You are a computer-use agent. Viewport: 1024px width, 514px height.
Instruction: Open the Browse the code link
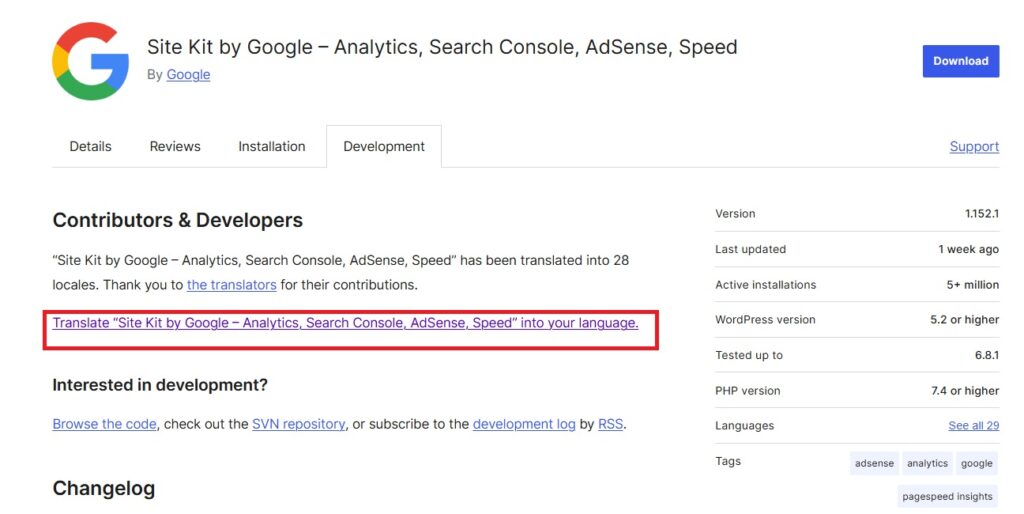coord(104,424)
